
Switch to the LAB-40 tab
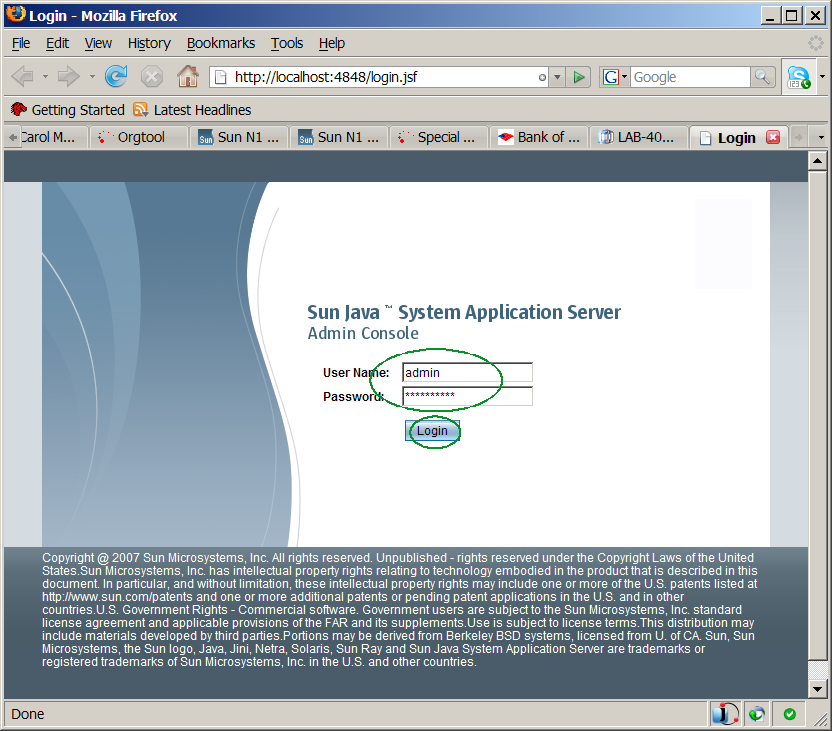[x=638, y=137]
